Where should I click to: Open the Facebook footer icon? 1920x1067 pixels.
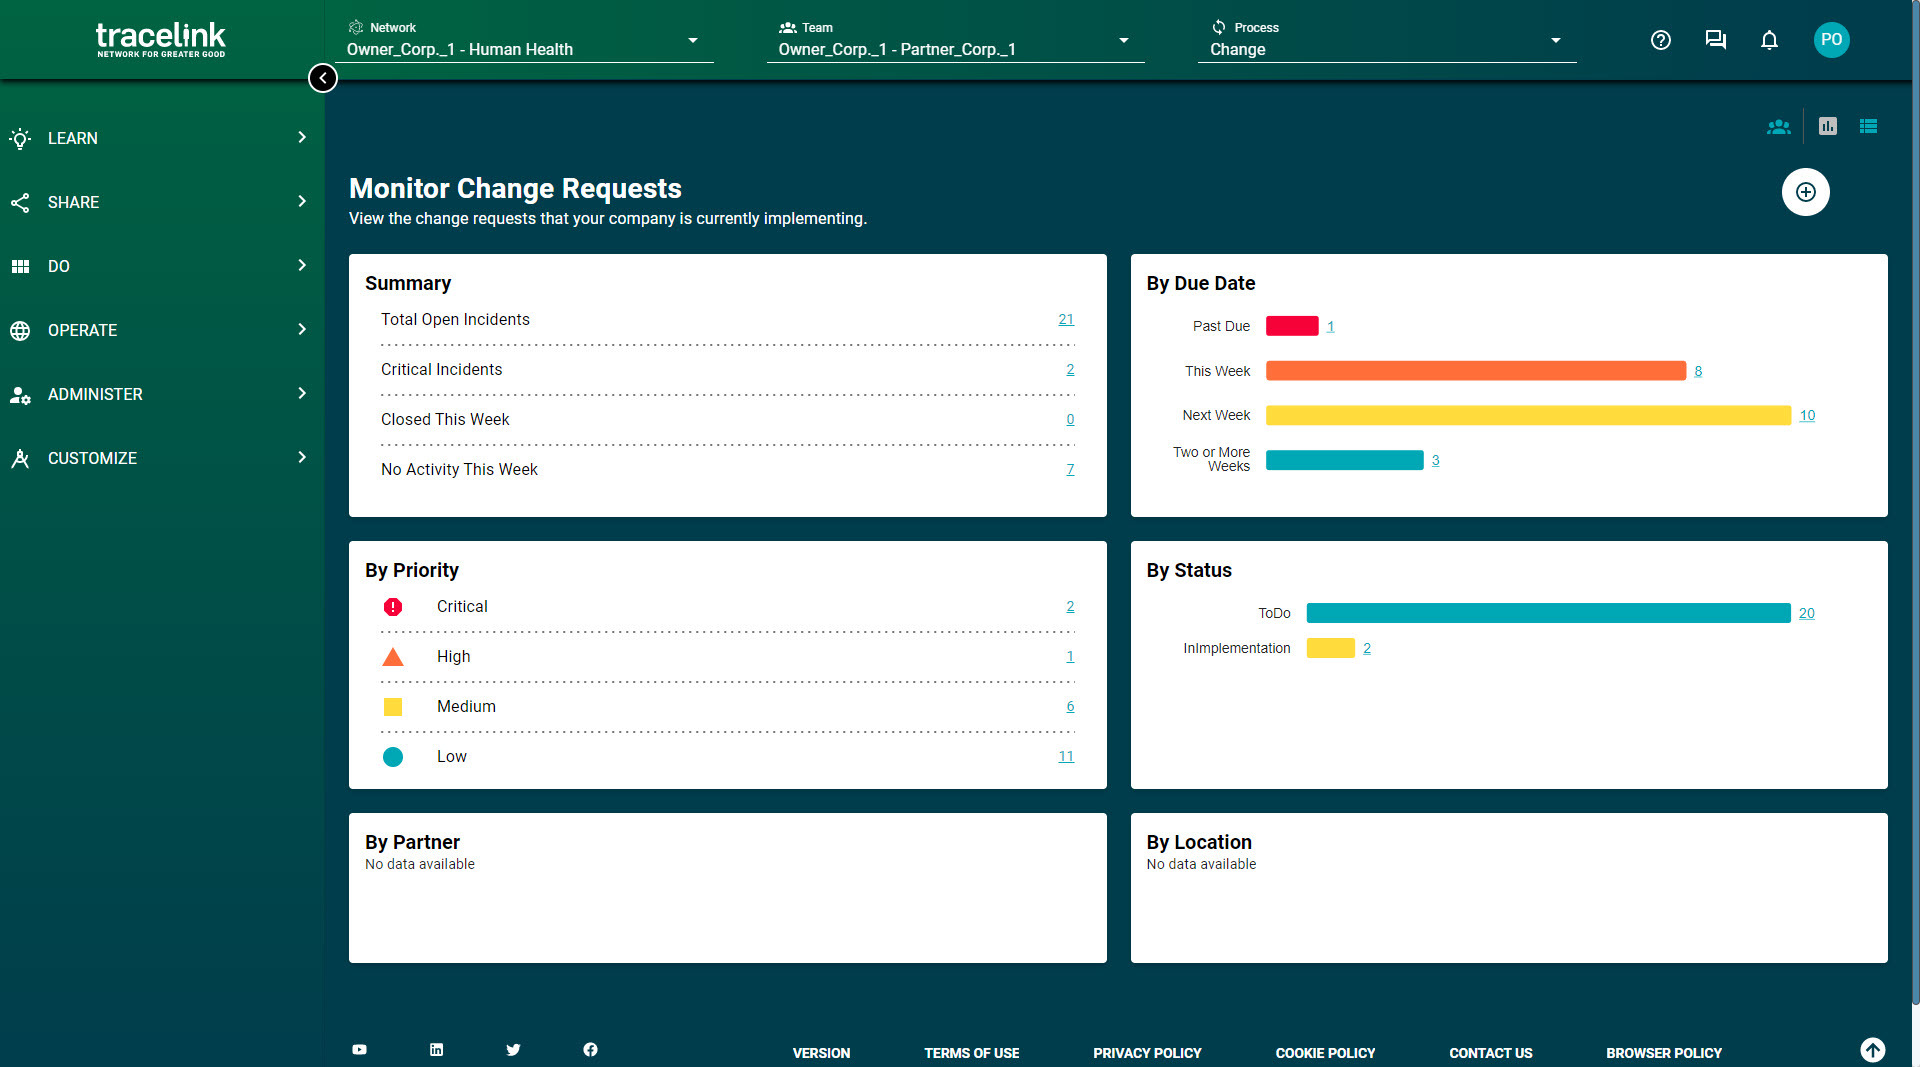pos(590,1049)
